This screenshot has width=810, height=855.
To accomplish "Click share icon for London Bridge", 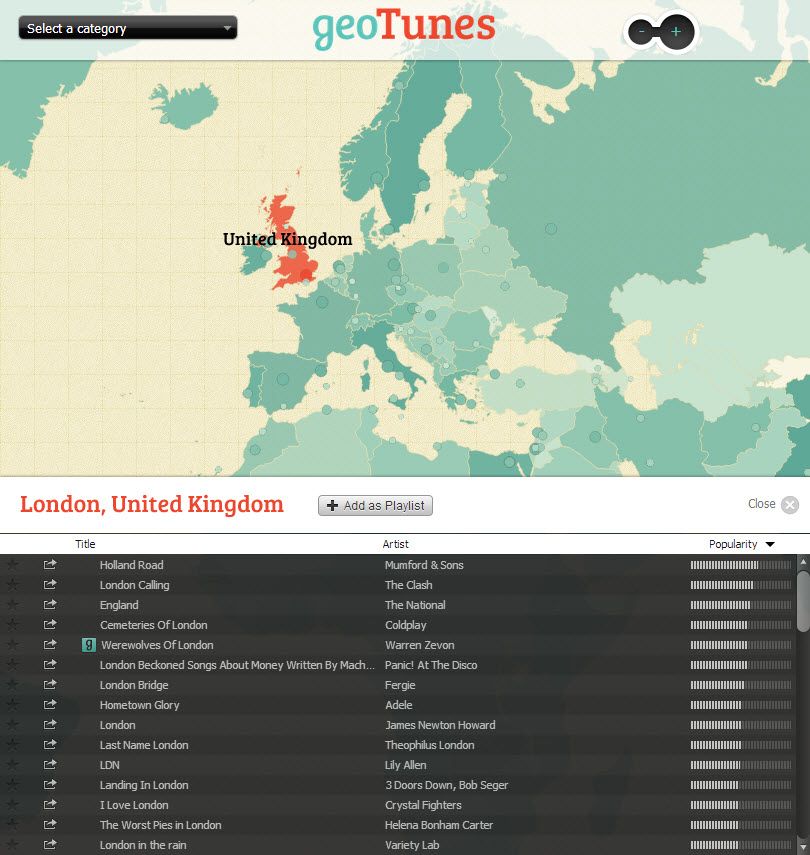I will pyautogui.click(x=50, y=685).
